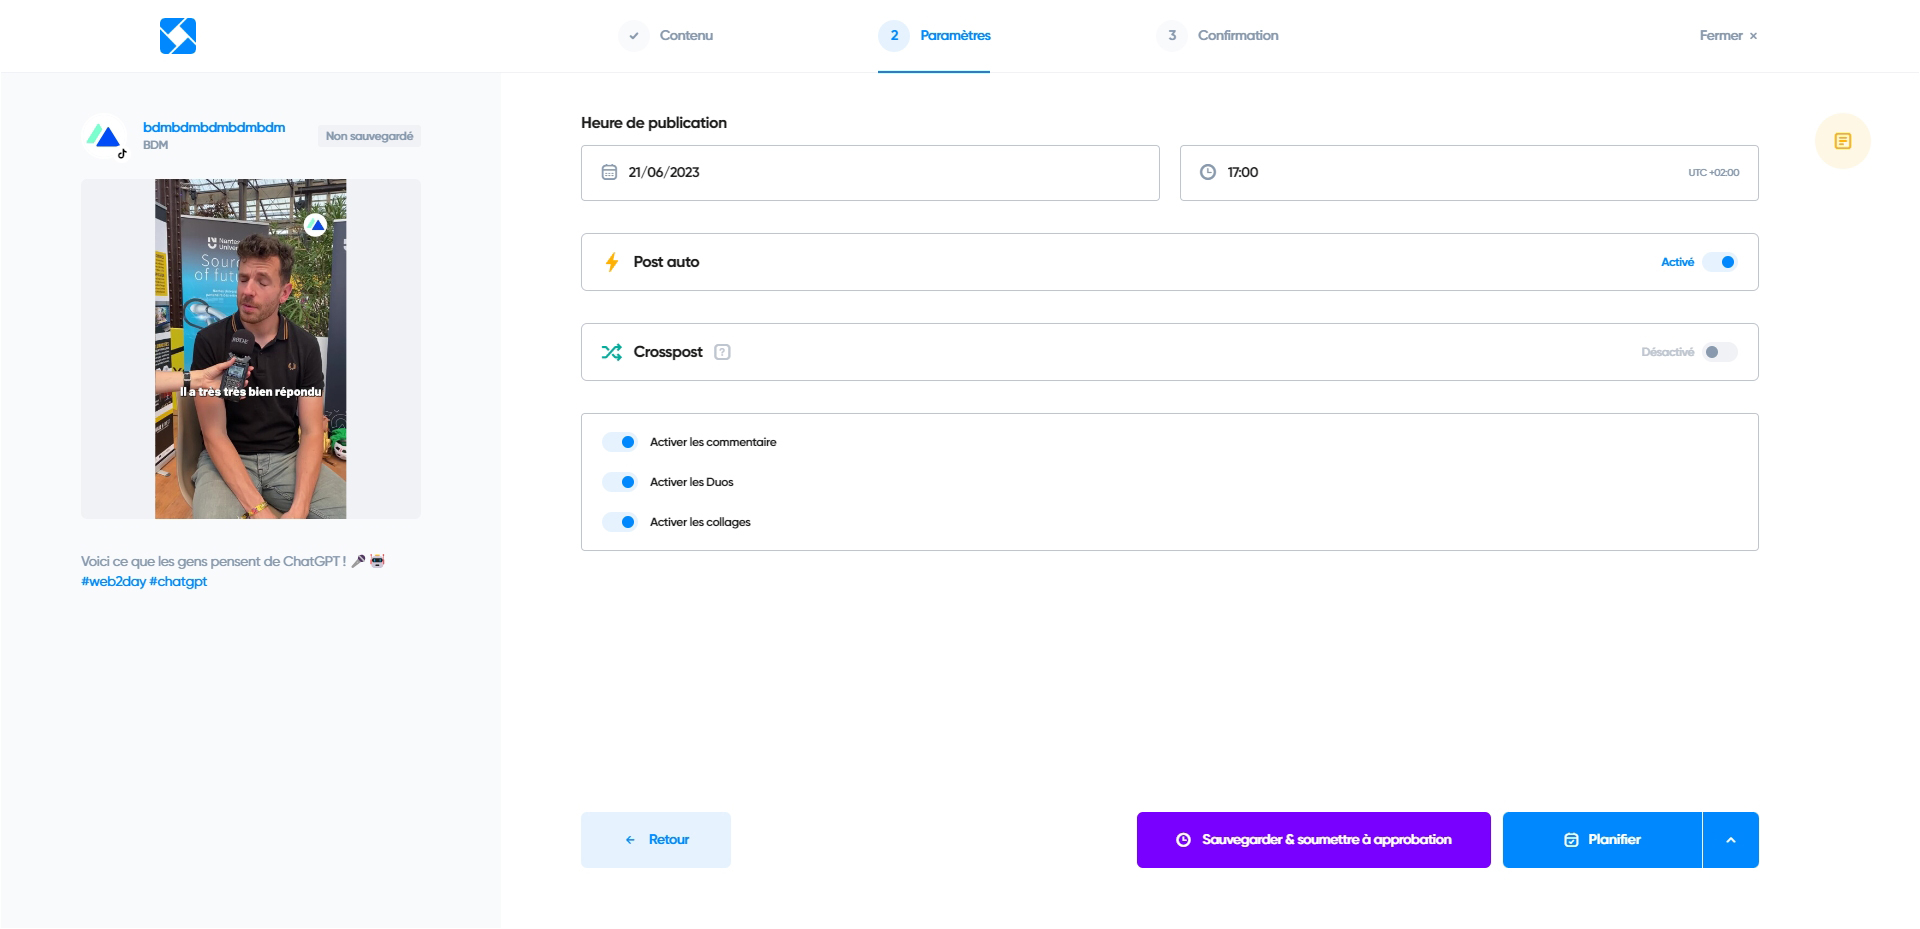Toggle Activer les commentaire switch
The height and width of the screenshot is (929, 1920).
pos(620,442)
